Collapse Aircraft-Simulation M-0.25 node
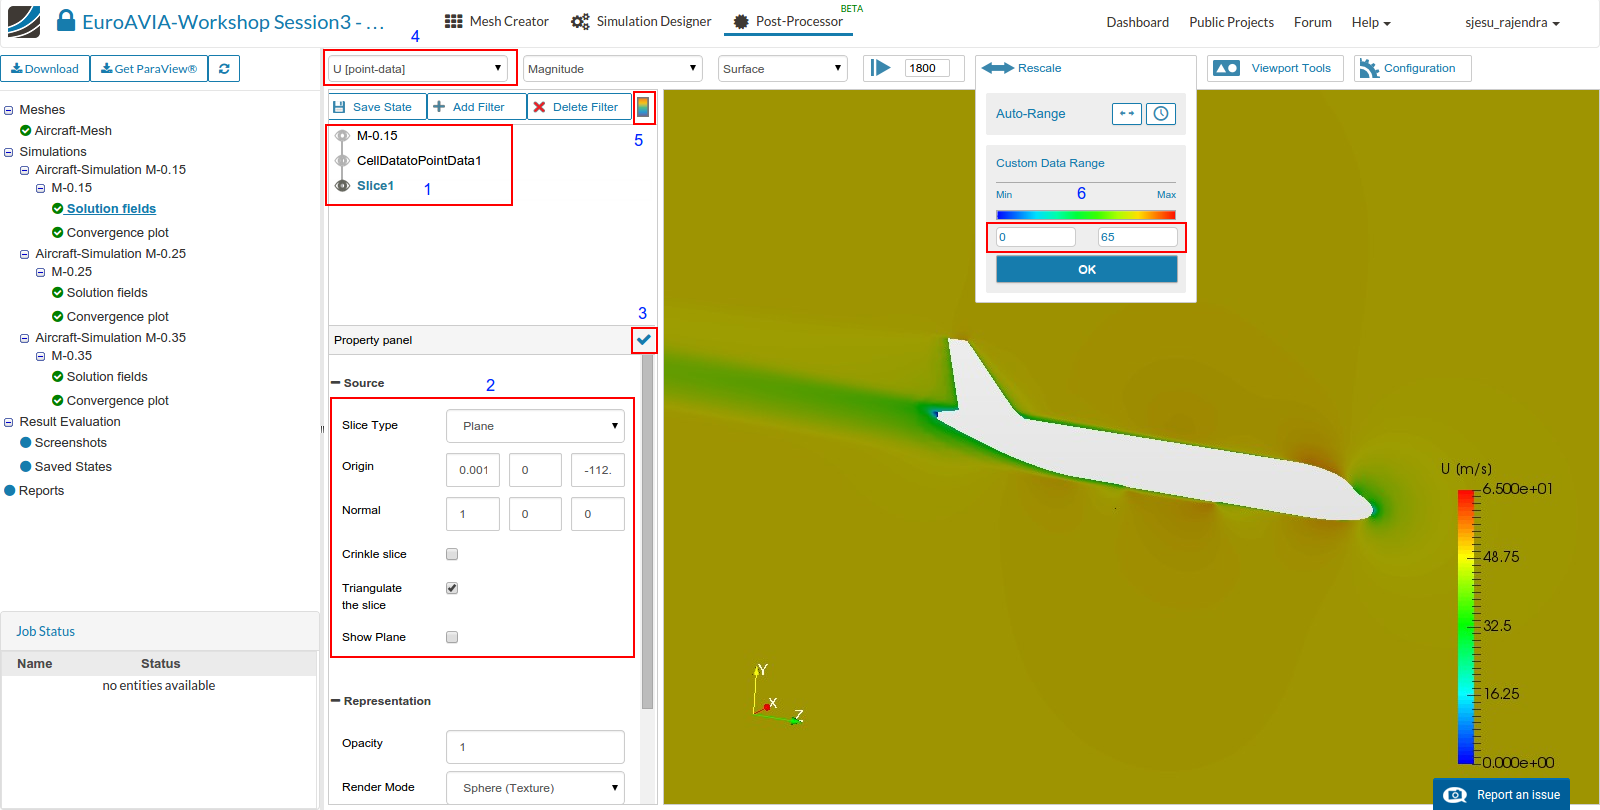 pos(24,254)
